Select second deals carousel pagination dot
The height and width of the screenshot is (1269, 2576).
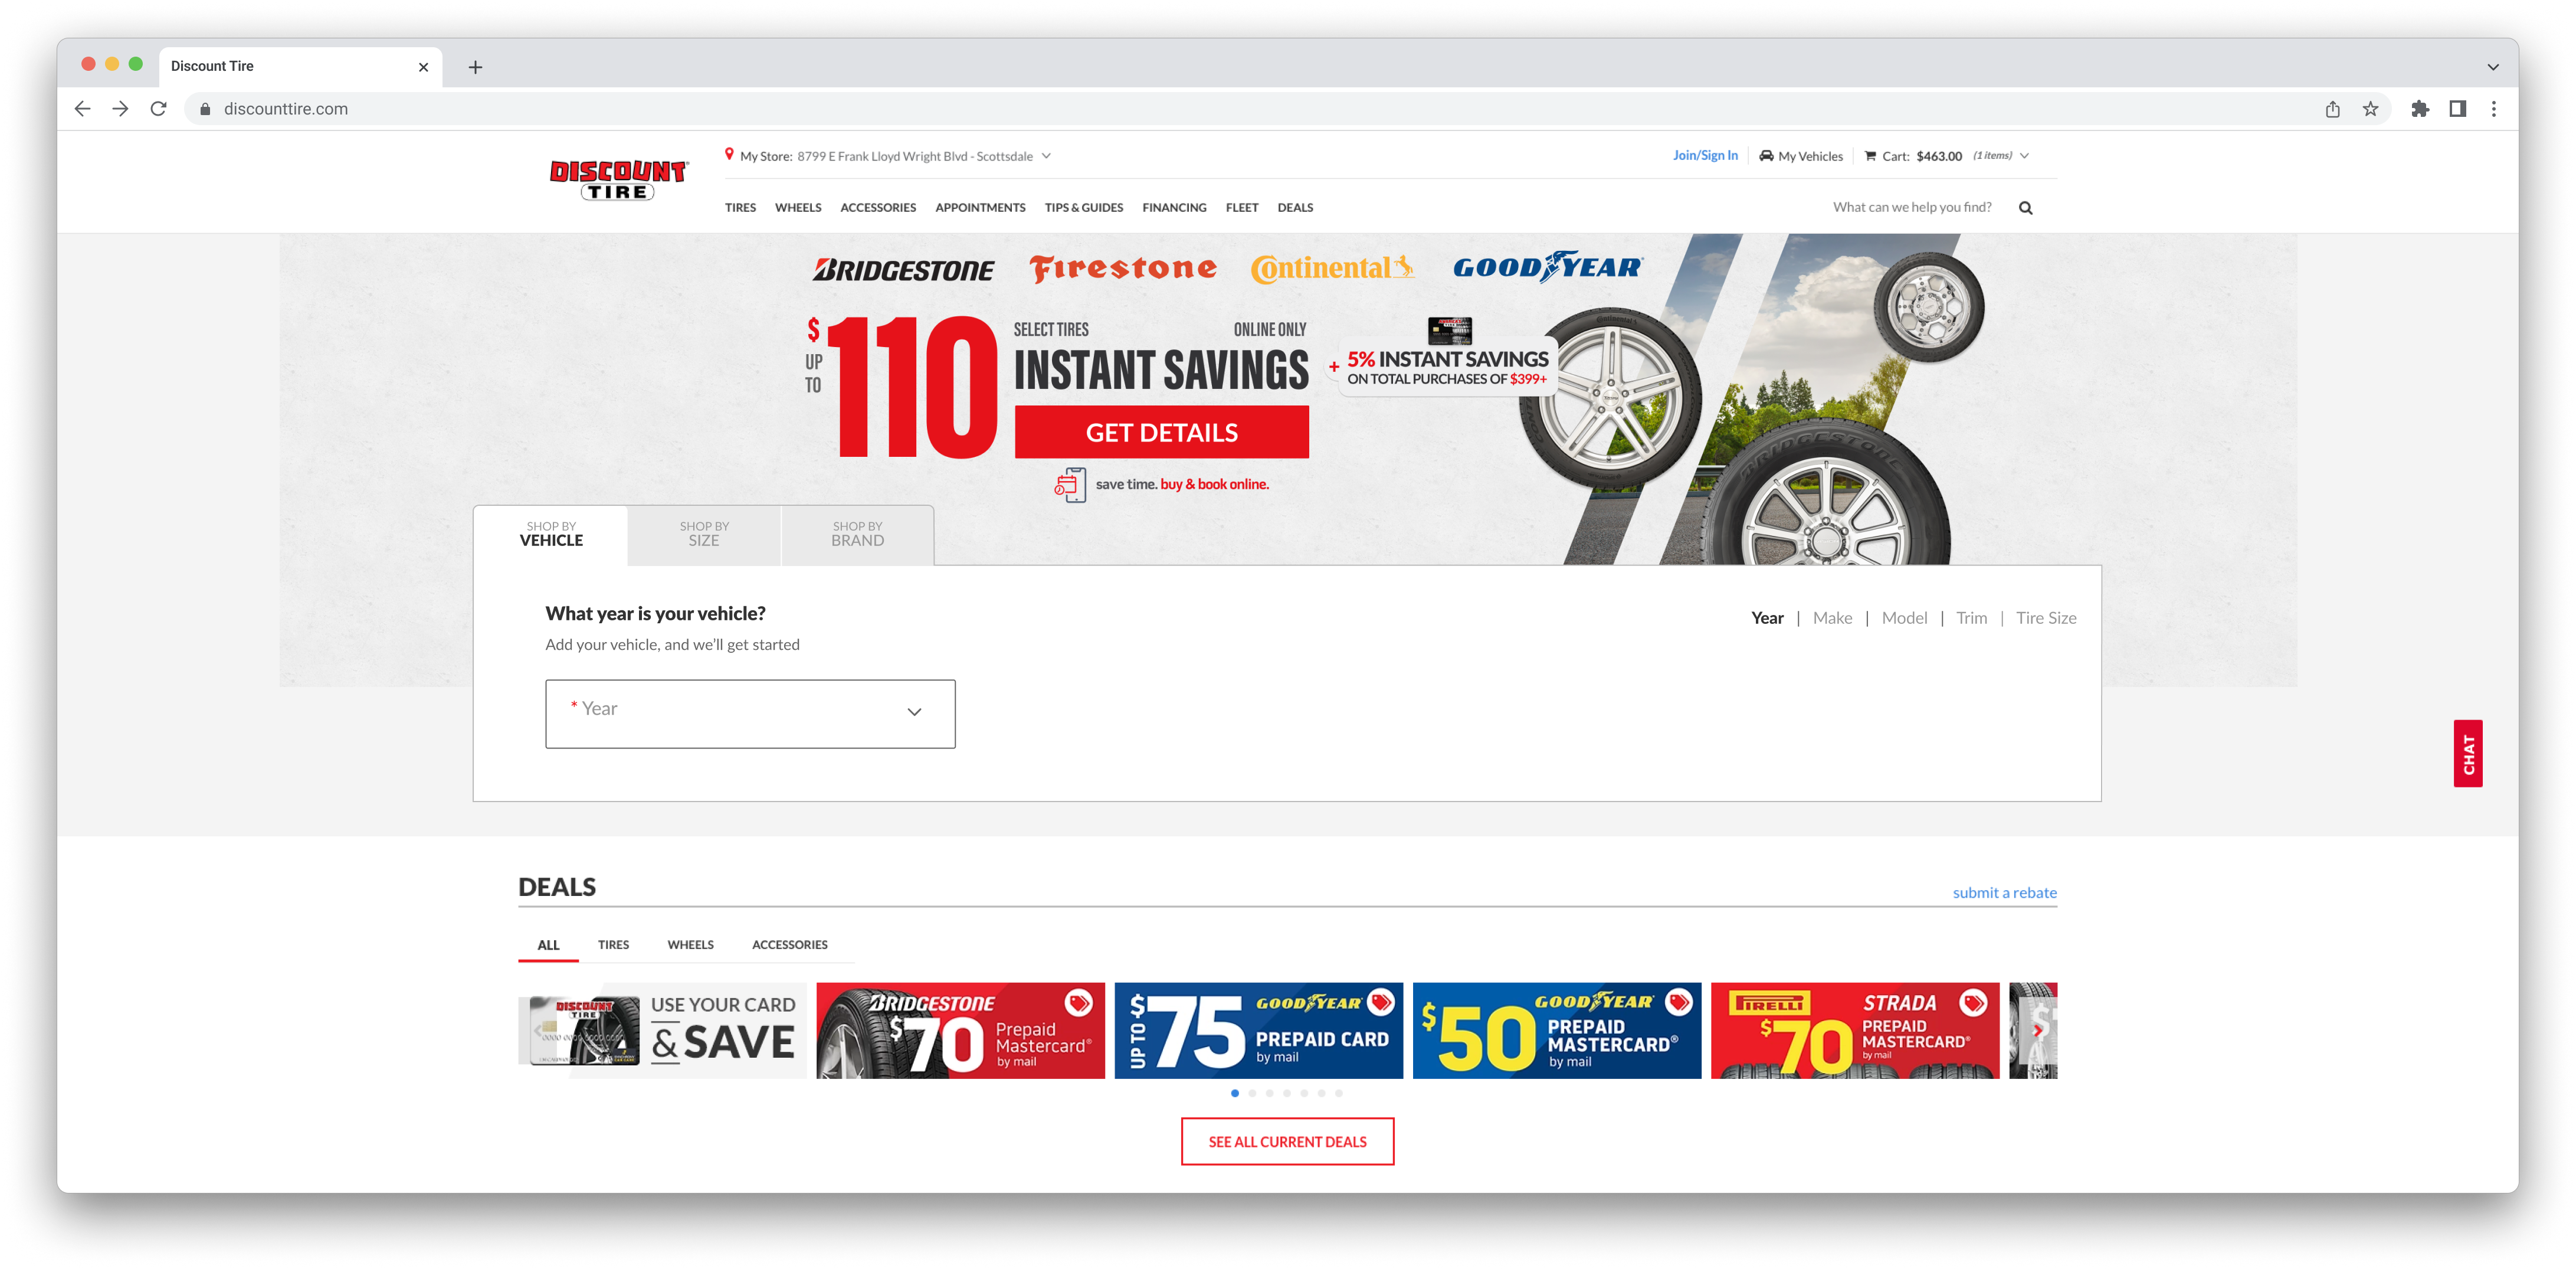tap(1252, 1093)
